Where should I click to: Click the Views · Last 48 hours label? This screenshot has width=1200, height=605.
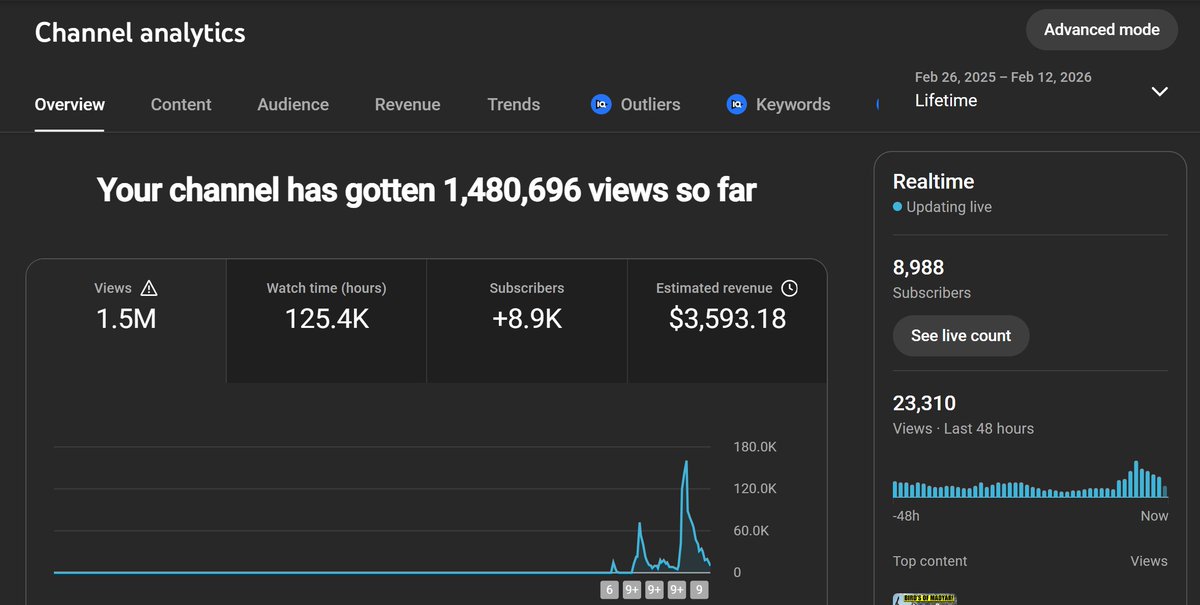point(963,428)
